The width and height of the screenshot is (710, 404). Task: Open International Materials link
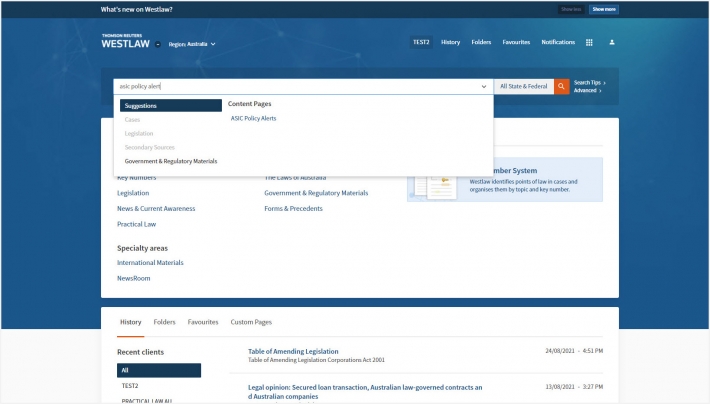click(x=150, y=263)
